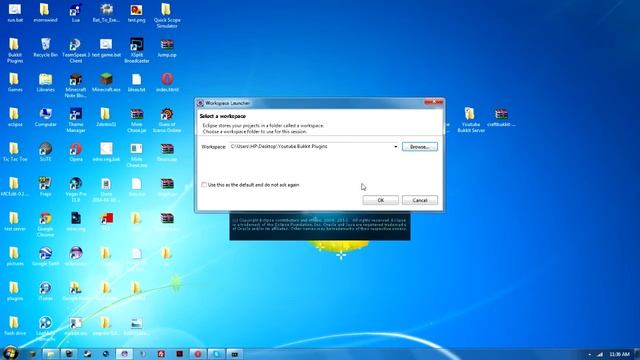The height and width of the screenshot is (360, 640).
Task: Select the test server folder
Action: coord(15,222)
